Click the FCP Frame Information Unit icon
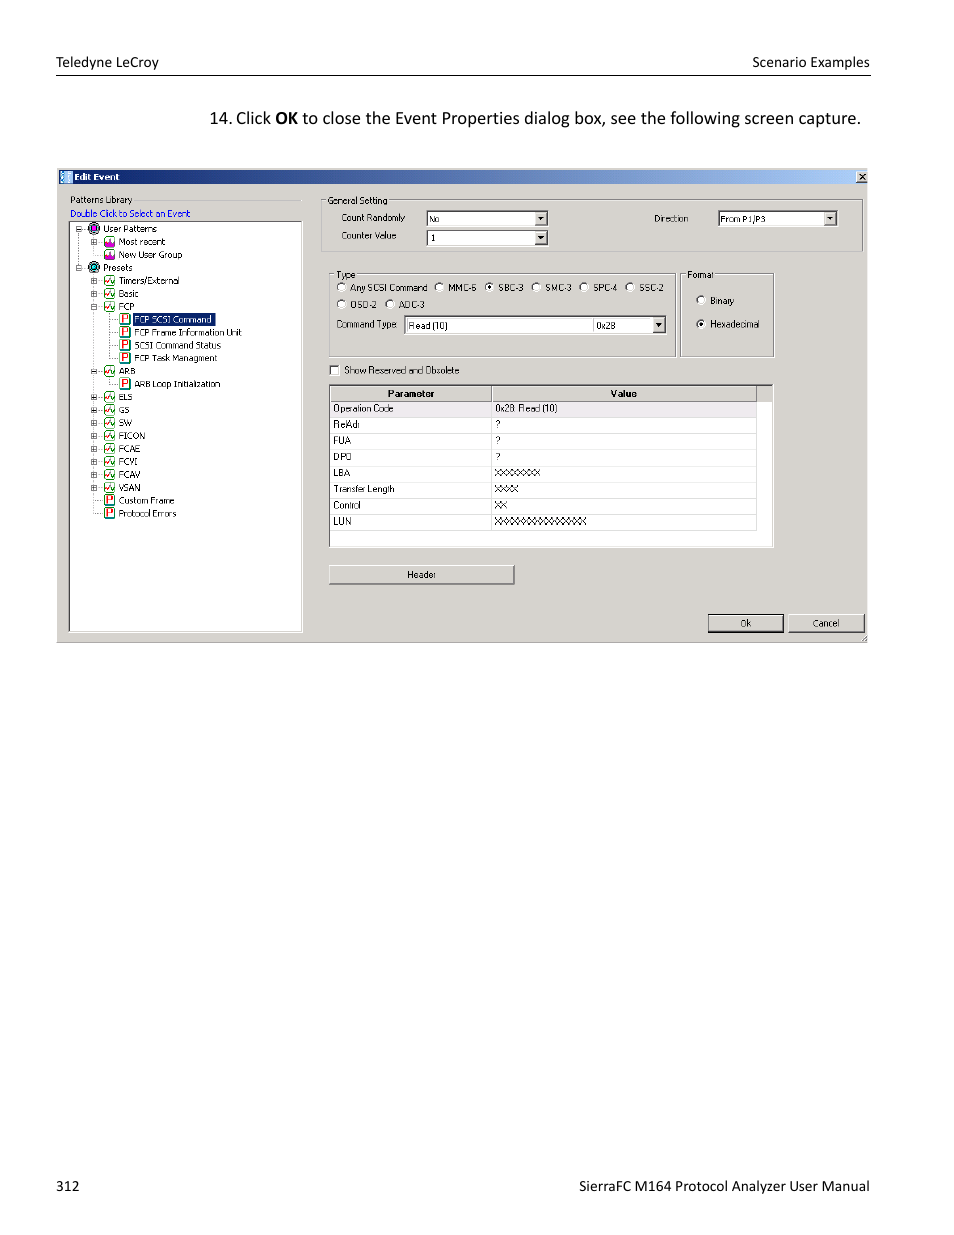Screen dimensions: 954x1235 point(125,332)
